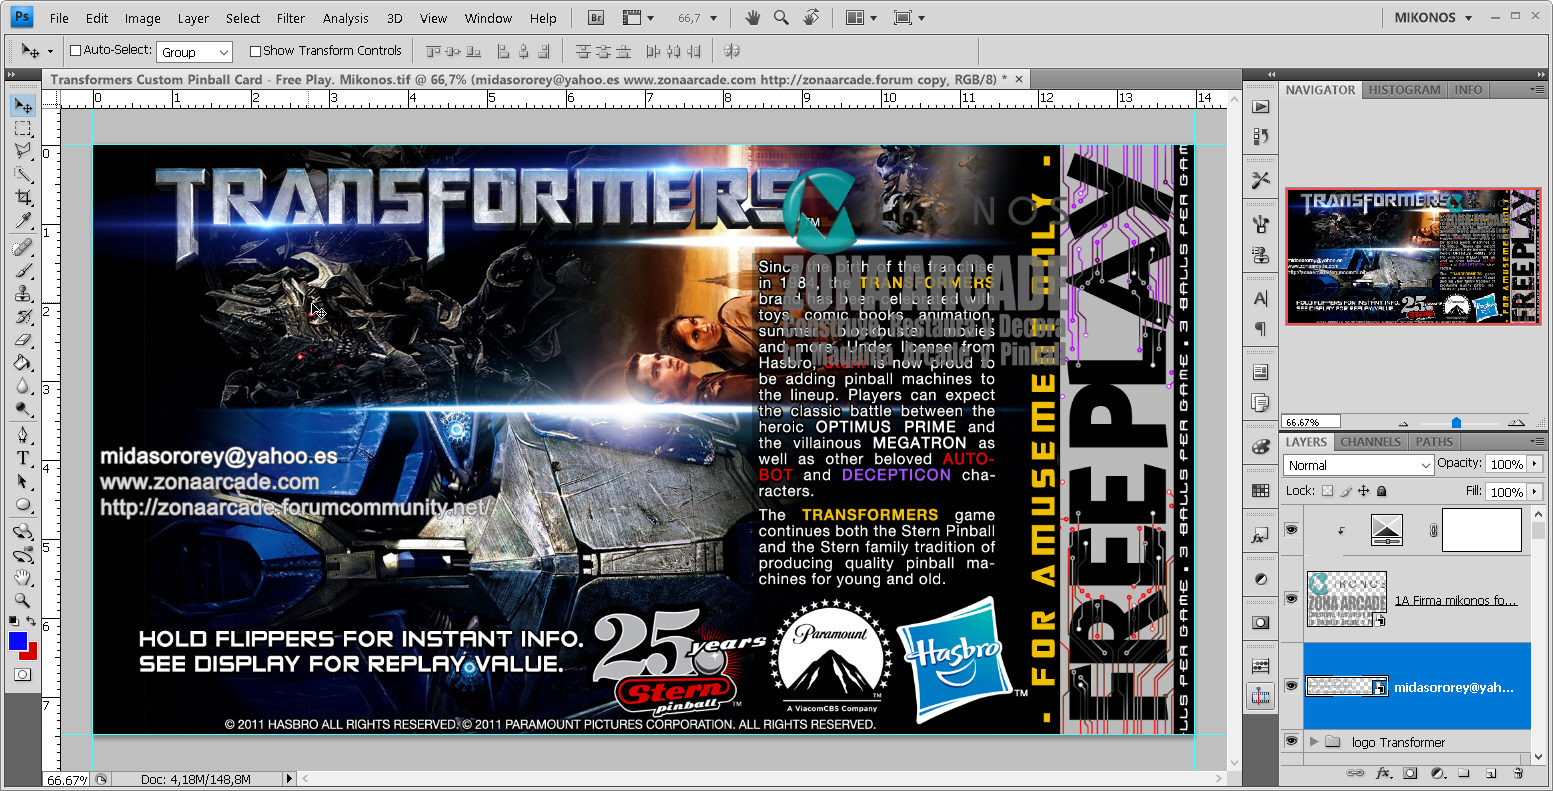This screenshot has width=1553, height=791.
Task: Select the Ellipse shape tool
Action: (23, 505)
